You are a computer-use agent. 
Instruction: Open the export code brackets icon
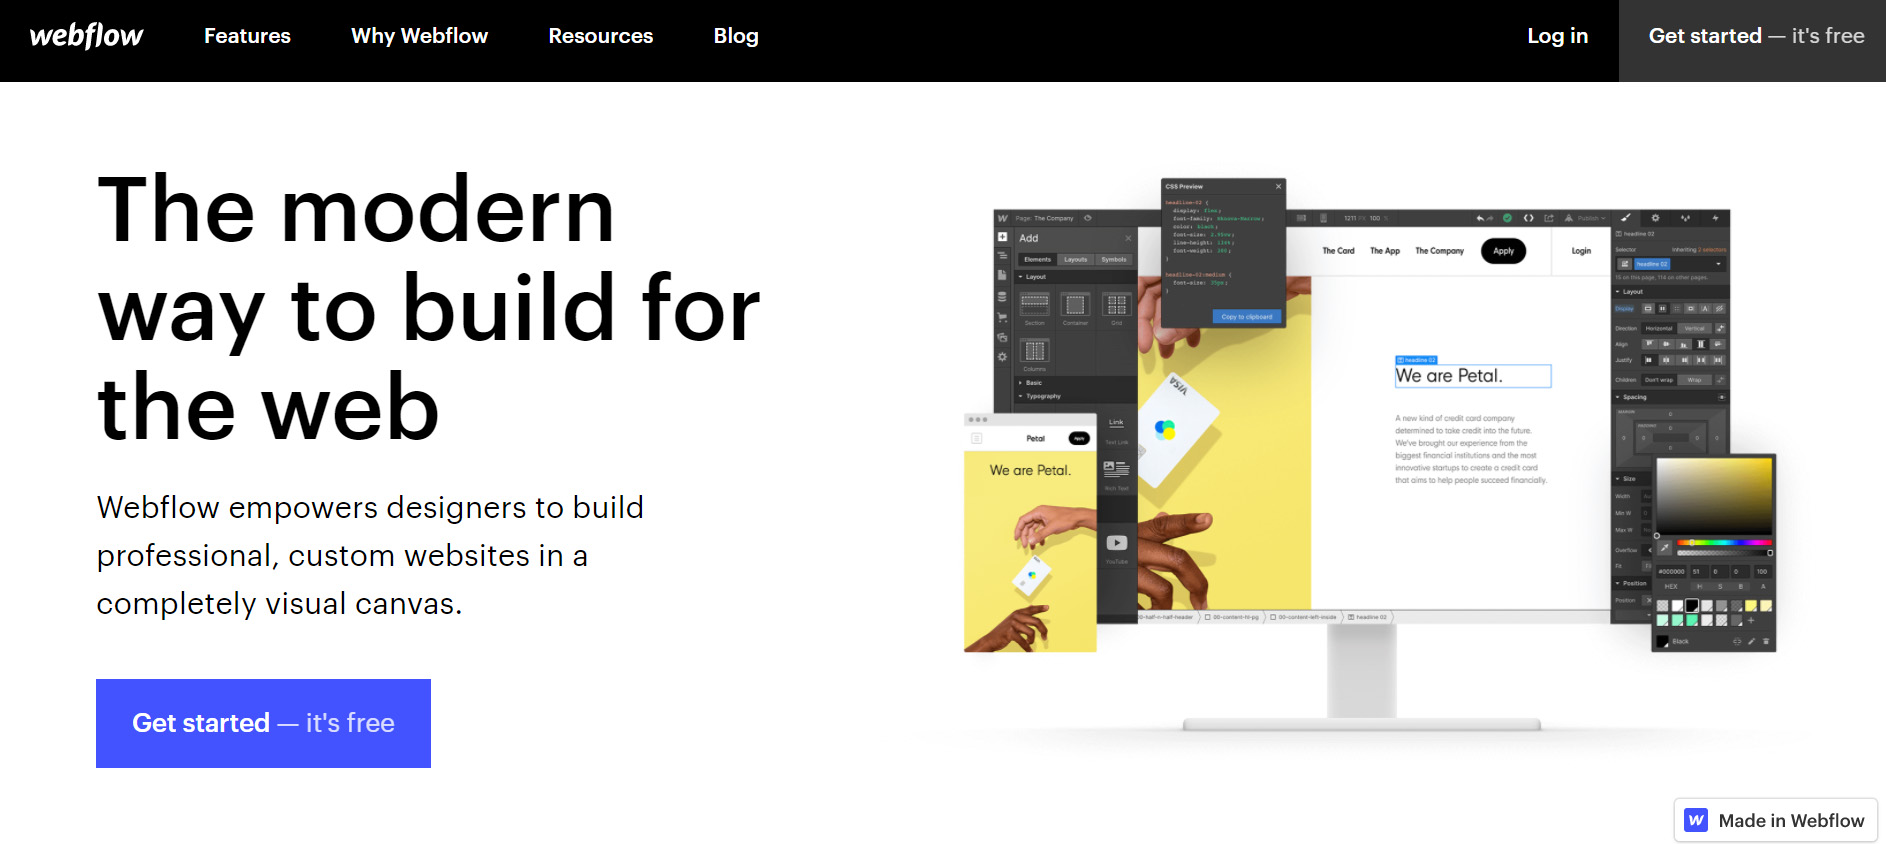click(1528, 218)
